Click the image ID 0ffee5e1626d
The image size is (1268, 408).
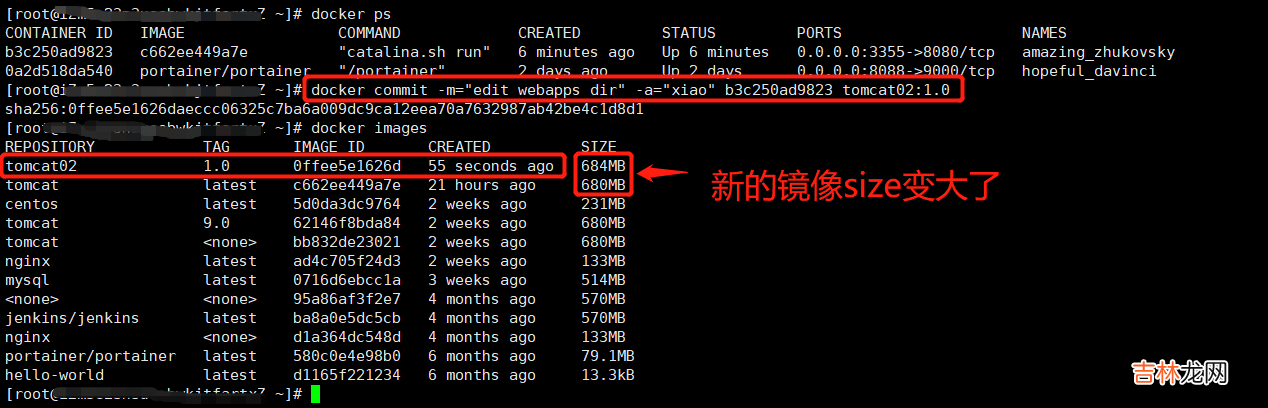tap(347, 166)
